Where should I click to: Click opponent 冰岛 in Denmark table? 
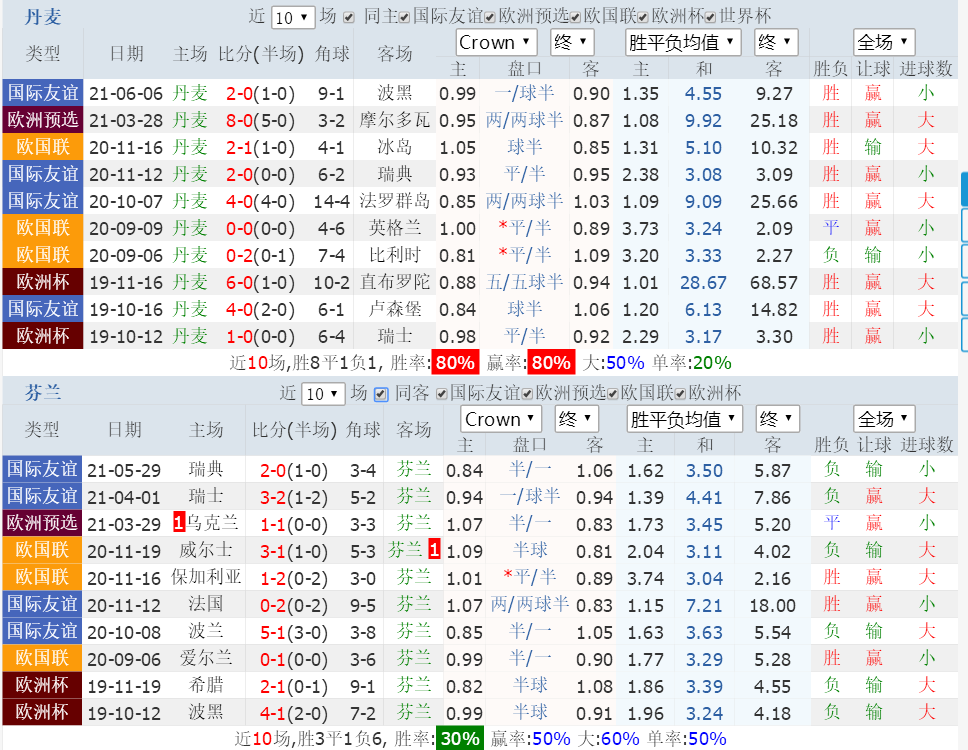(394, 147)
